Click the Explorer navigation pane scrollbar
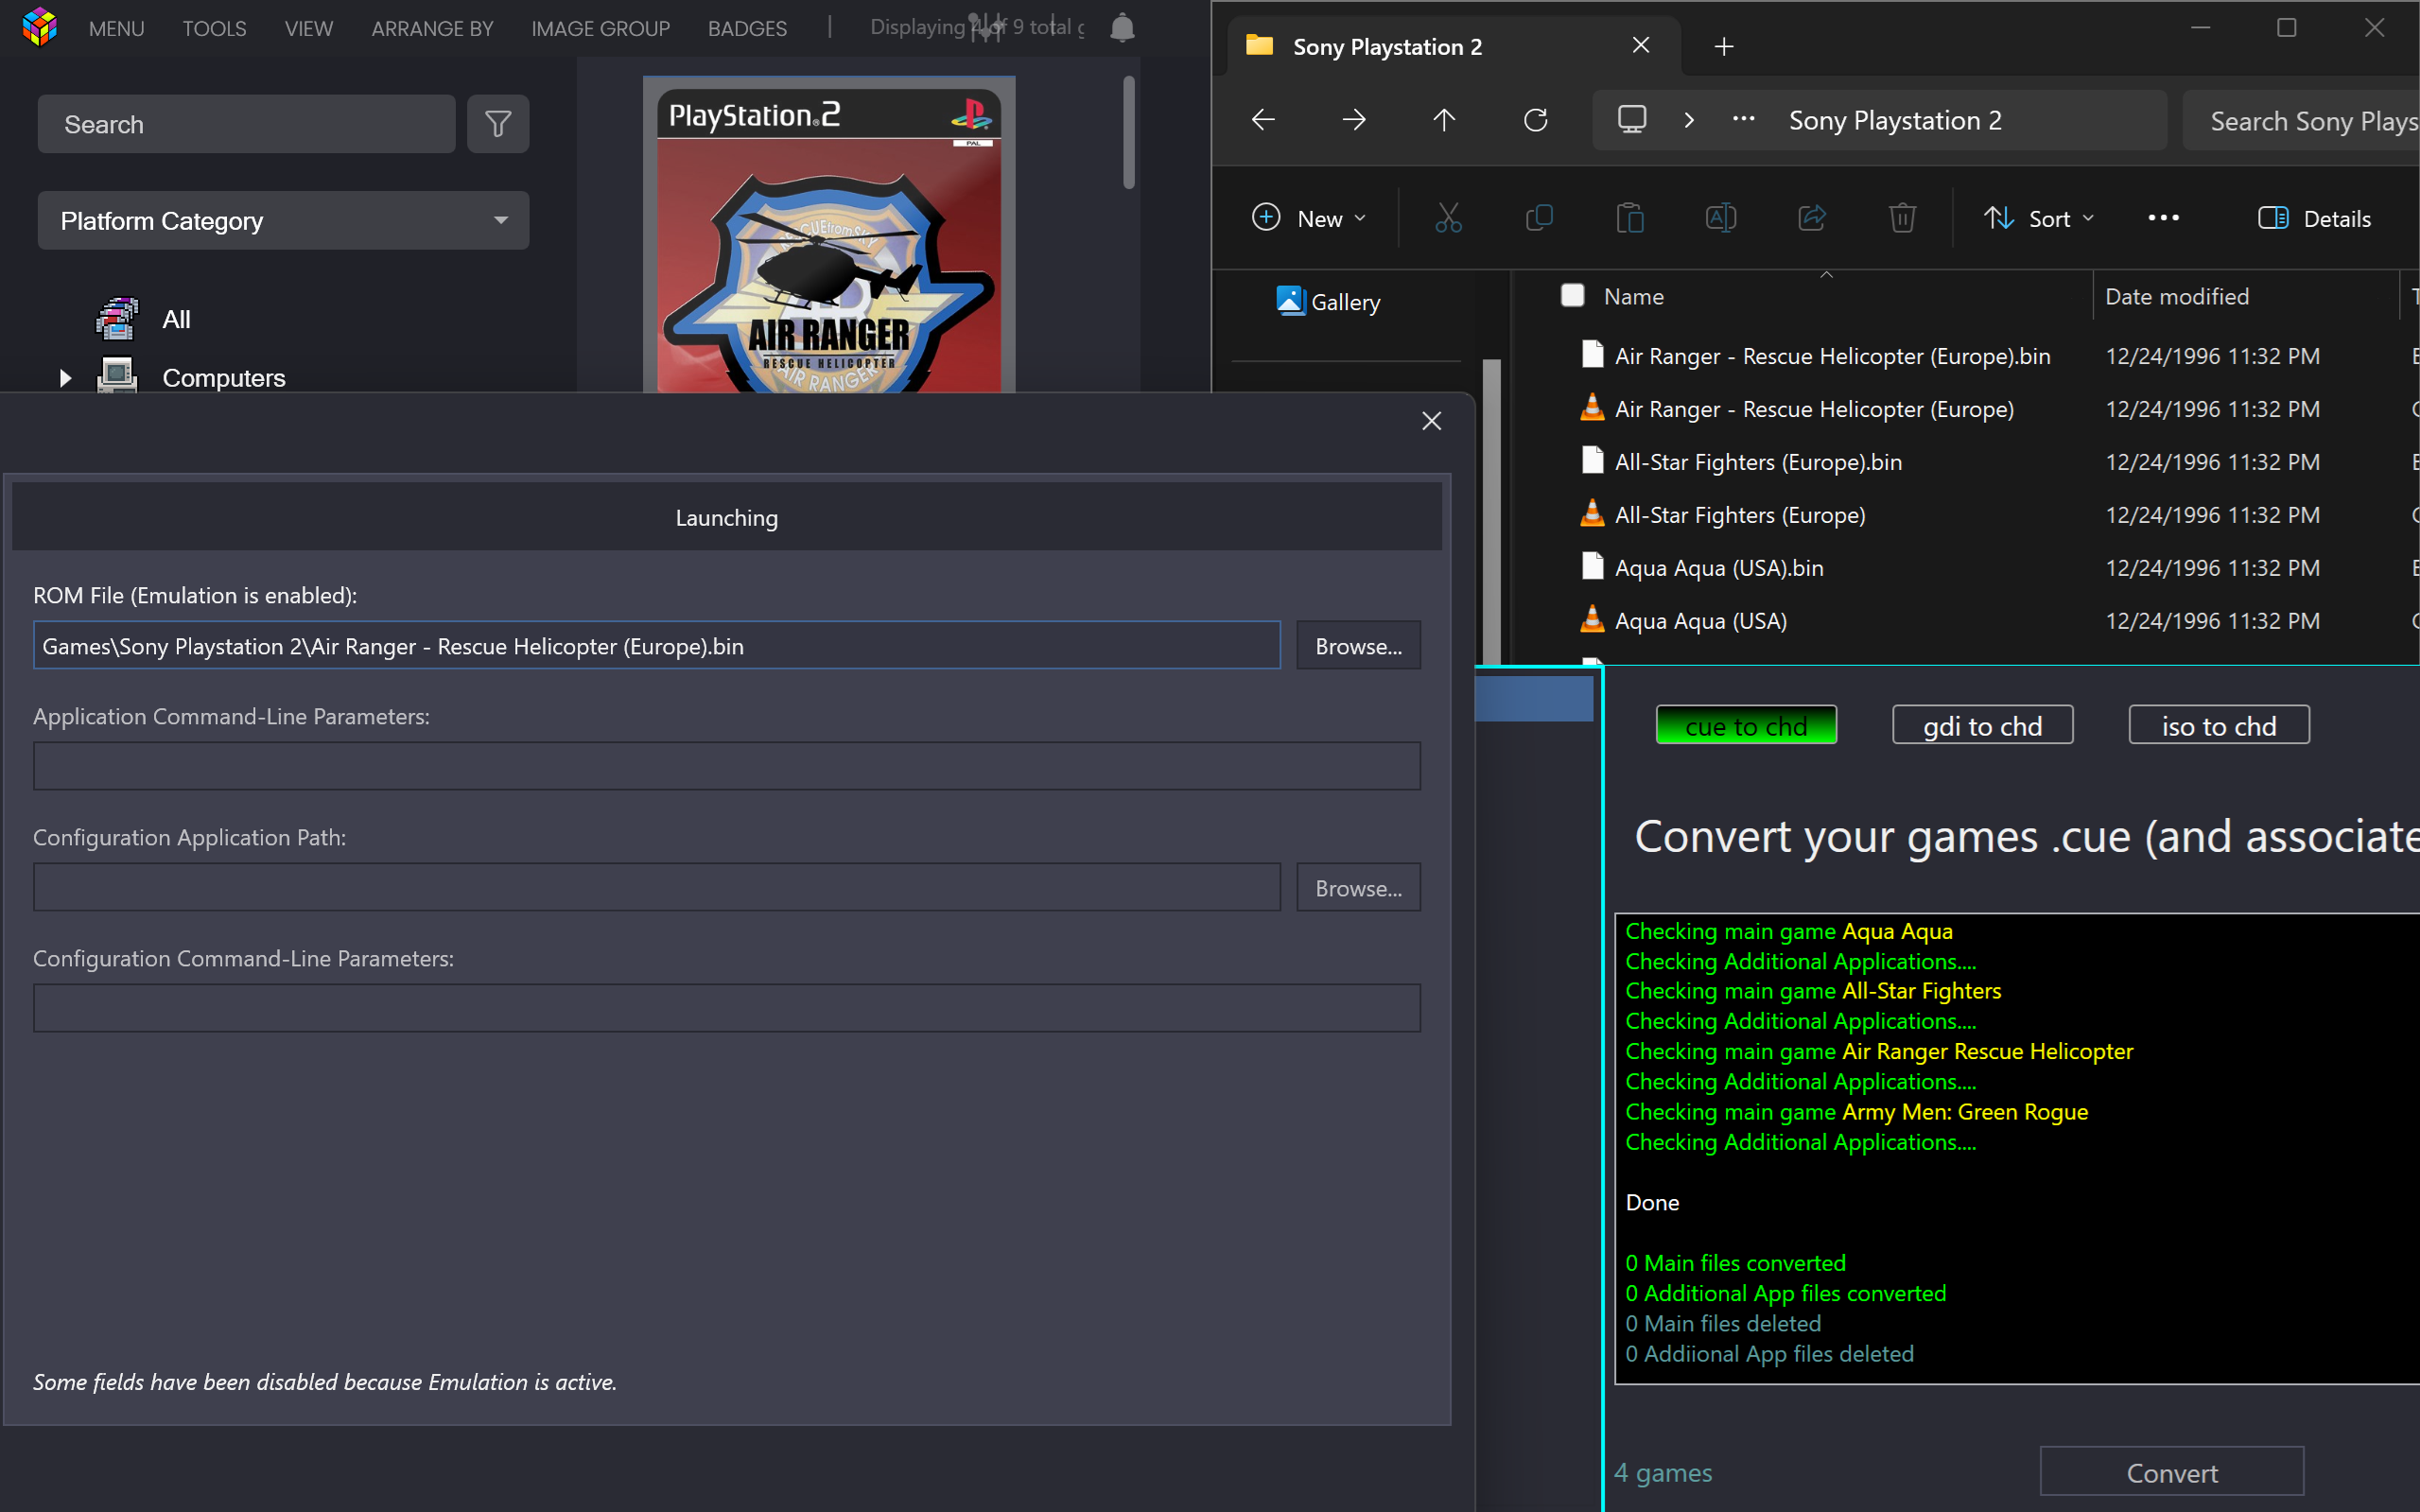This screenshot has height=1512, width=2420. (1491, 510)
